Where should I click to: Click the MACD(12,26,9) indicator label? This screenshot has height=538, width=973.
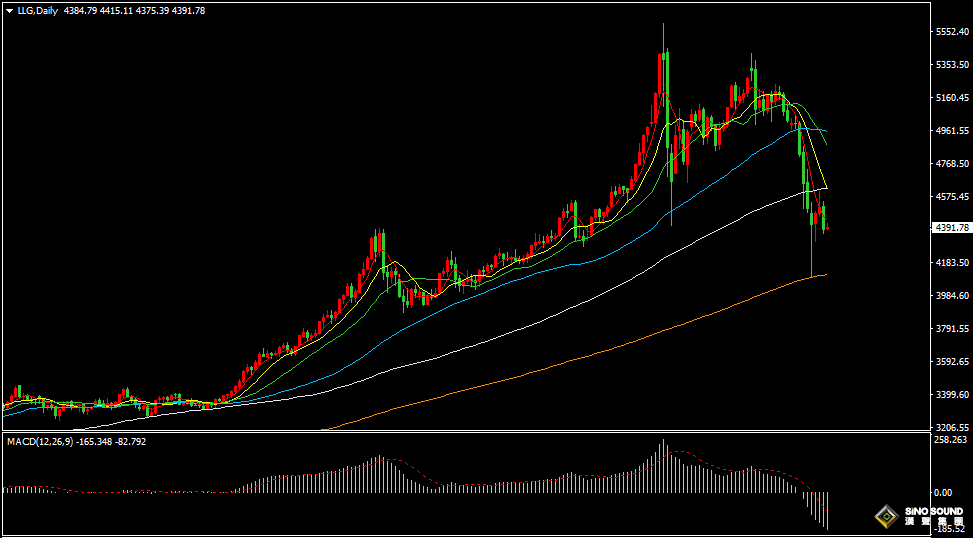click(36, 441)
